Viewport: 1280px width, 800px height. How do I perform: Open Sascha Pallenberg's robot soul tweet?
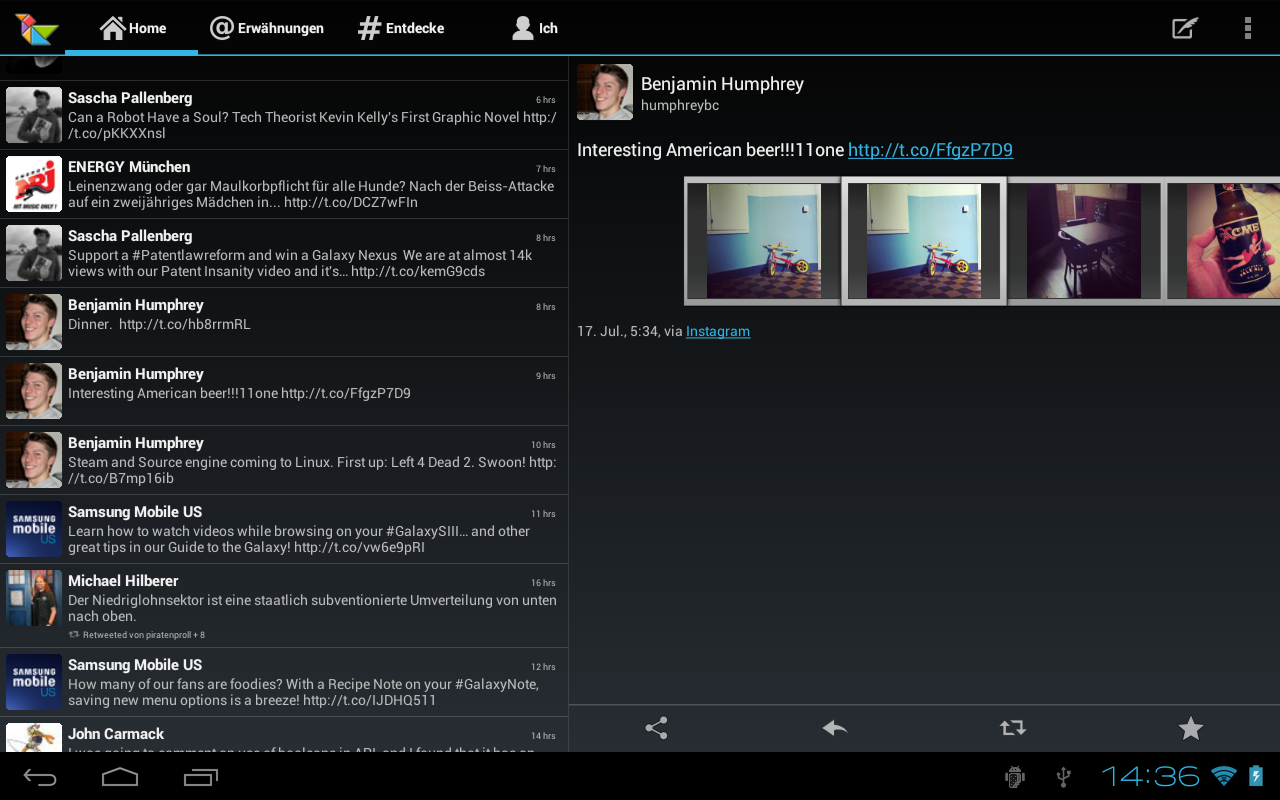pyautogui.click(x=284, y=115)
